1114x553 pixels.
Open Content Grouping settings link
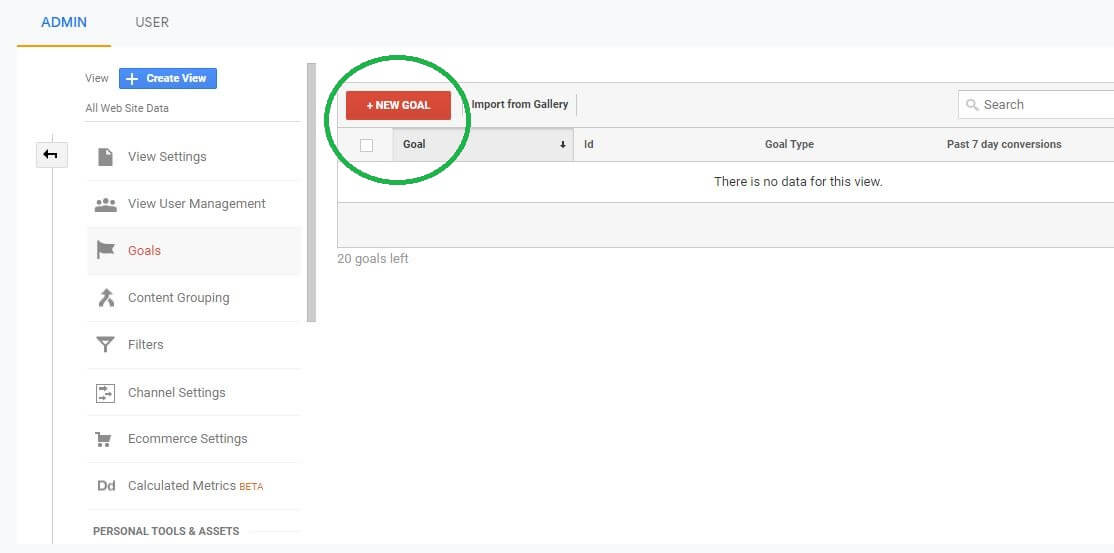click(178, 298)
